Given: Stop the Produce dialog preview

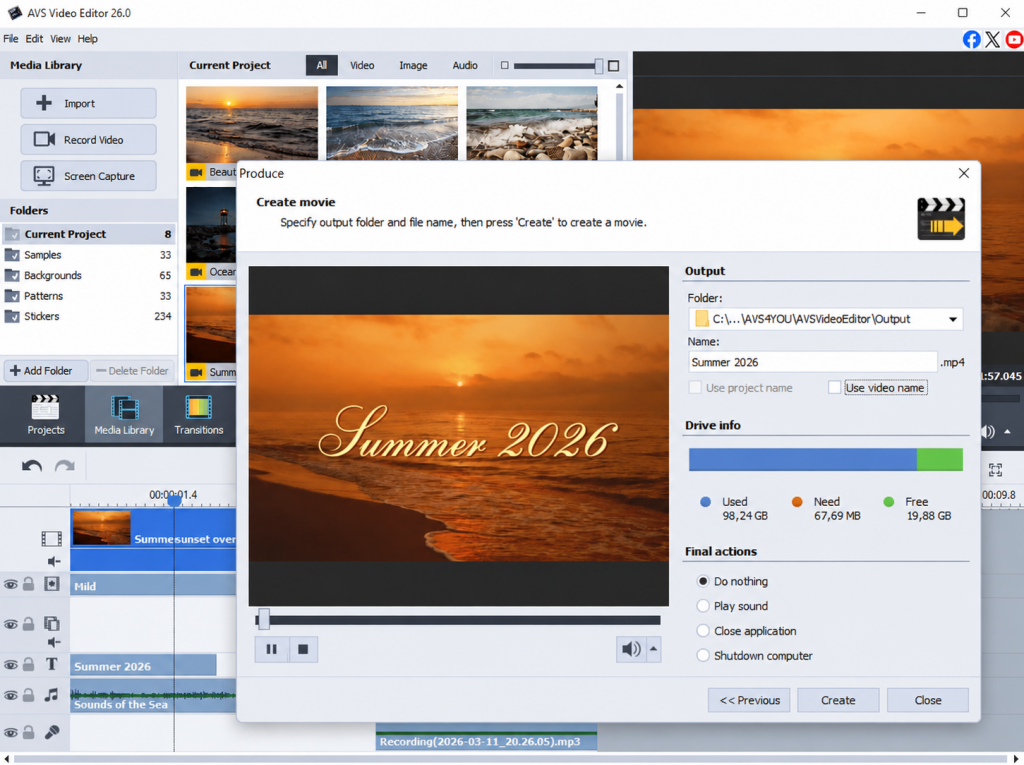Looking at the screenshot, I should 303,649.
